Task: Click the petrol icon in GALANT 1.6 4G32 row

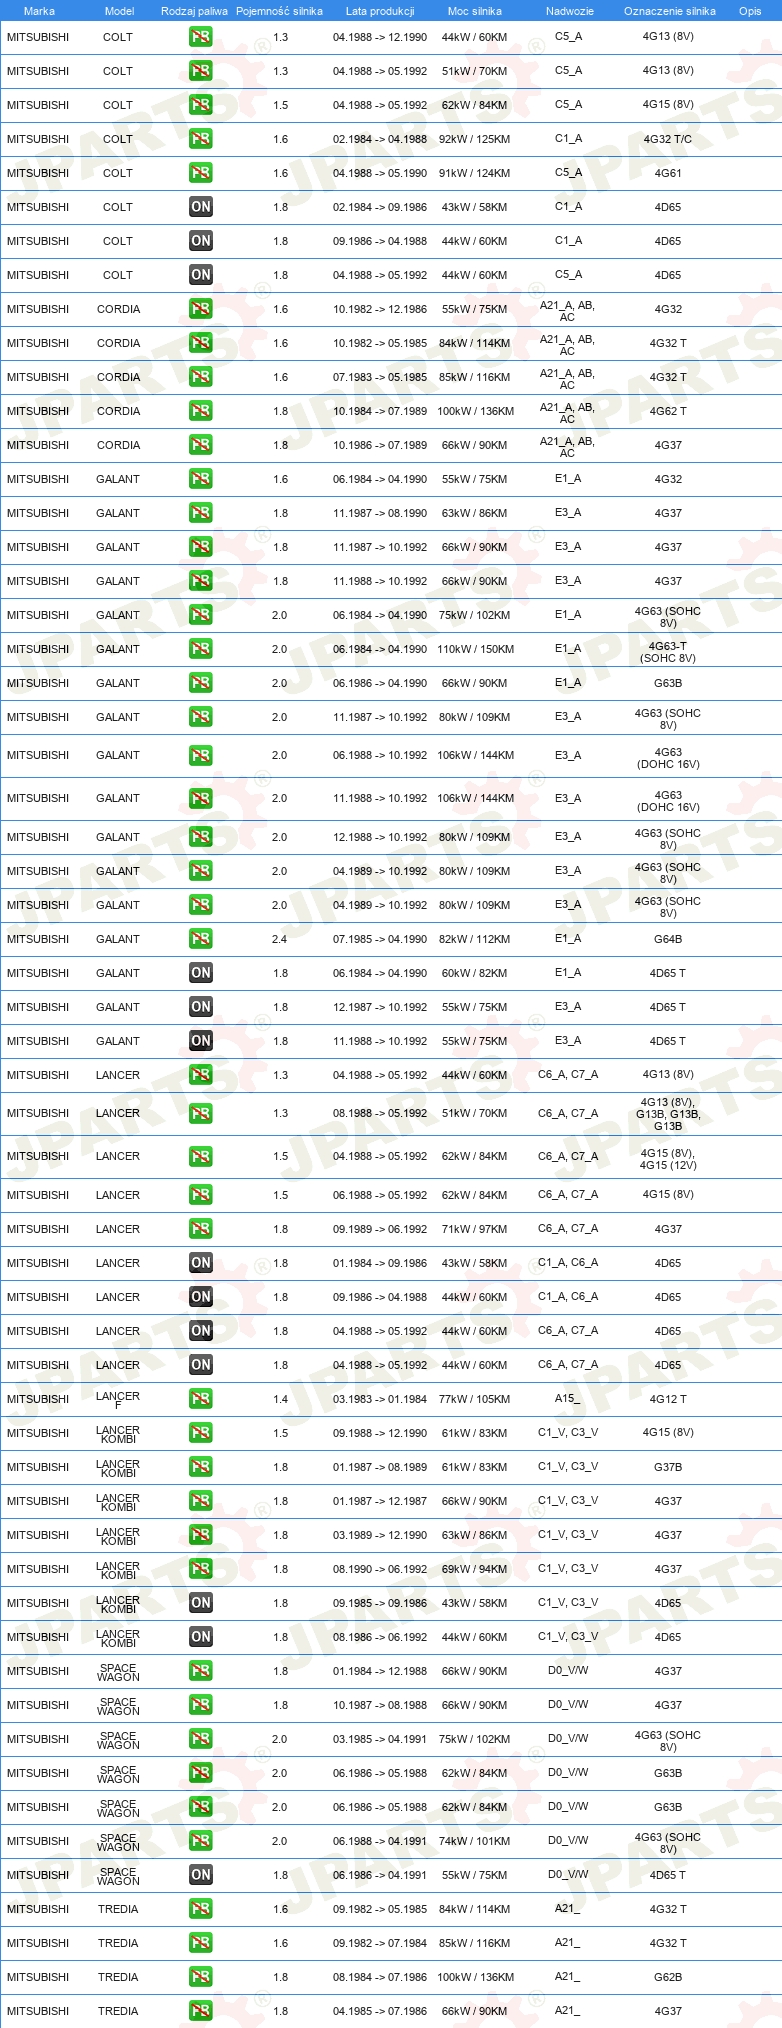Action: [x=201, y=479]
